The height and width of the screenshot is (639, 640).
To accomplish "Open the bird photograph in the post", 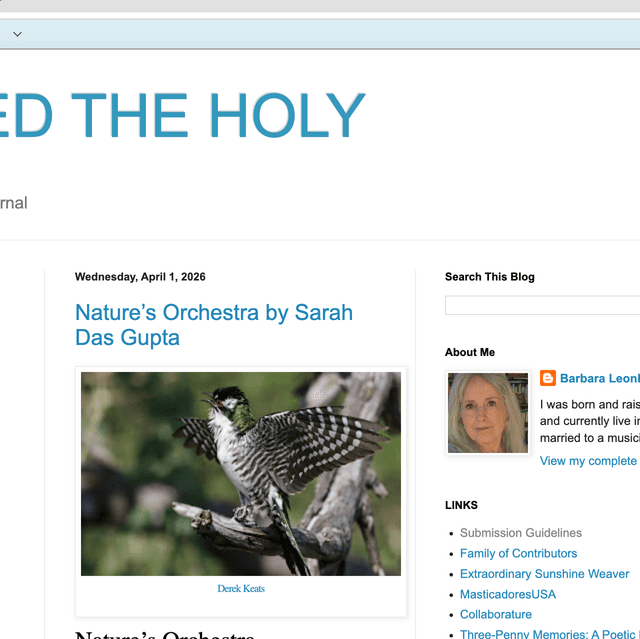I will pyautogui.click(x=241, y=474).
